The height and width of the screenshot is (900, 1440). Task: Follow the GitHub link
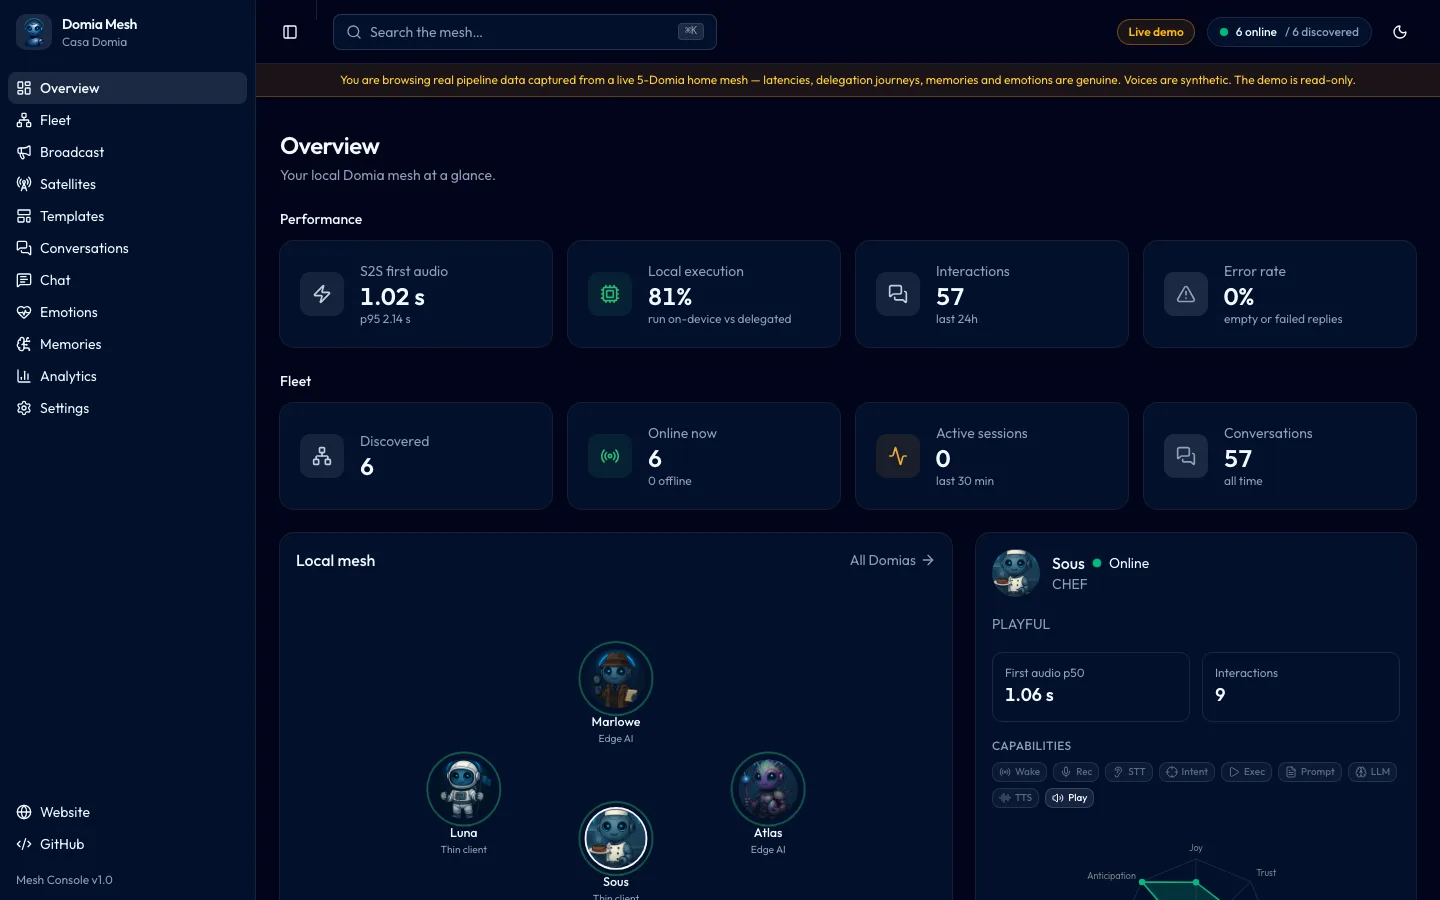pyautogui.click(x=127, y=844)
